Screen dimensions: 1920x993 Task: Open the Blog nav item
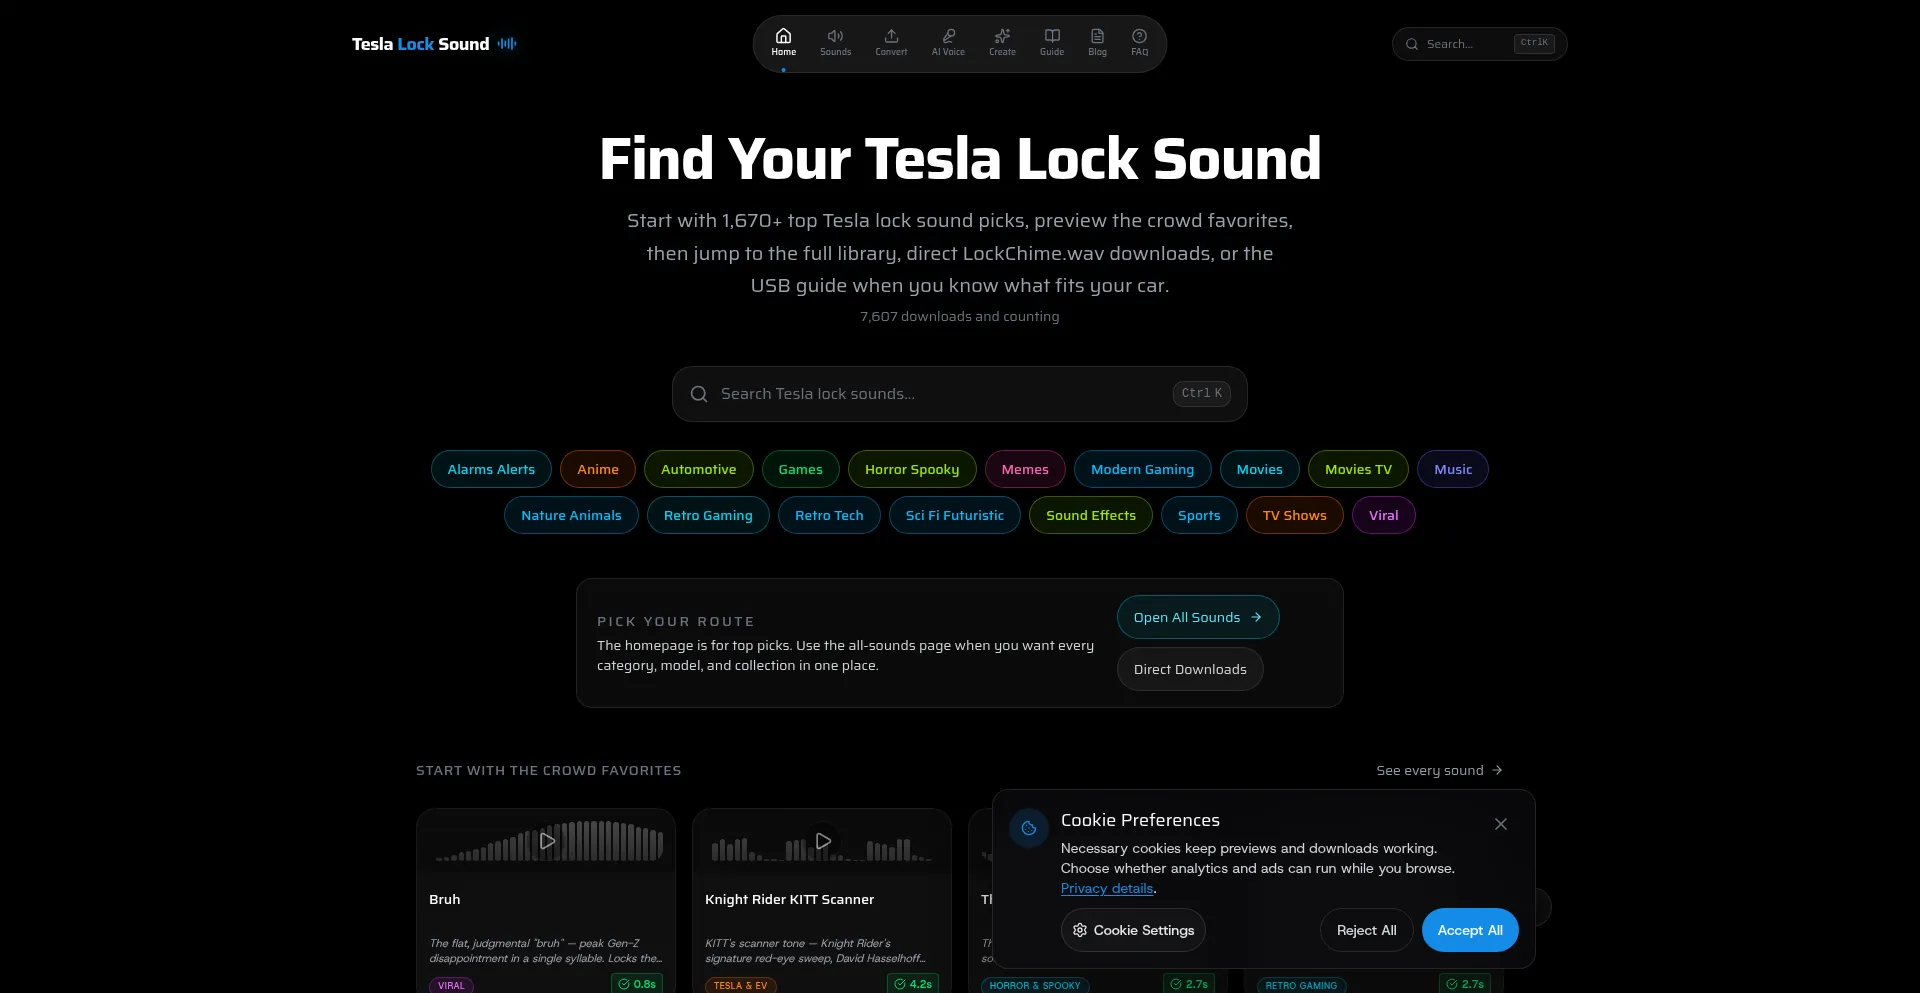pyautogui.click(x=1097, y=43)
